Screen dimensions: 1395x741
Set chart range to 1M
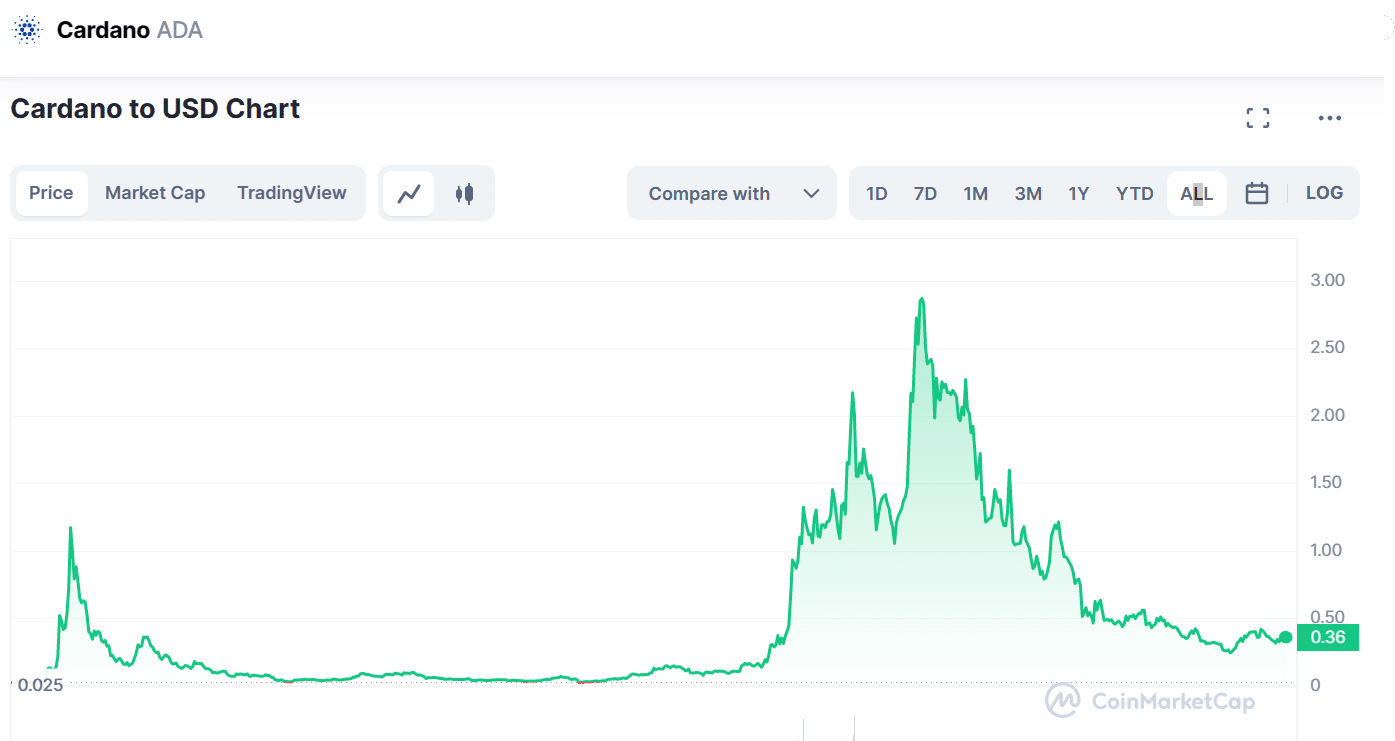[976, 193]
